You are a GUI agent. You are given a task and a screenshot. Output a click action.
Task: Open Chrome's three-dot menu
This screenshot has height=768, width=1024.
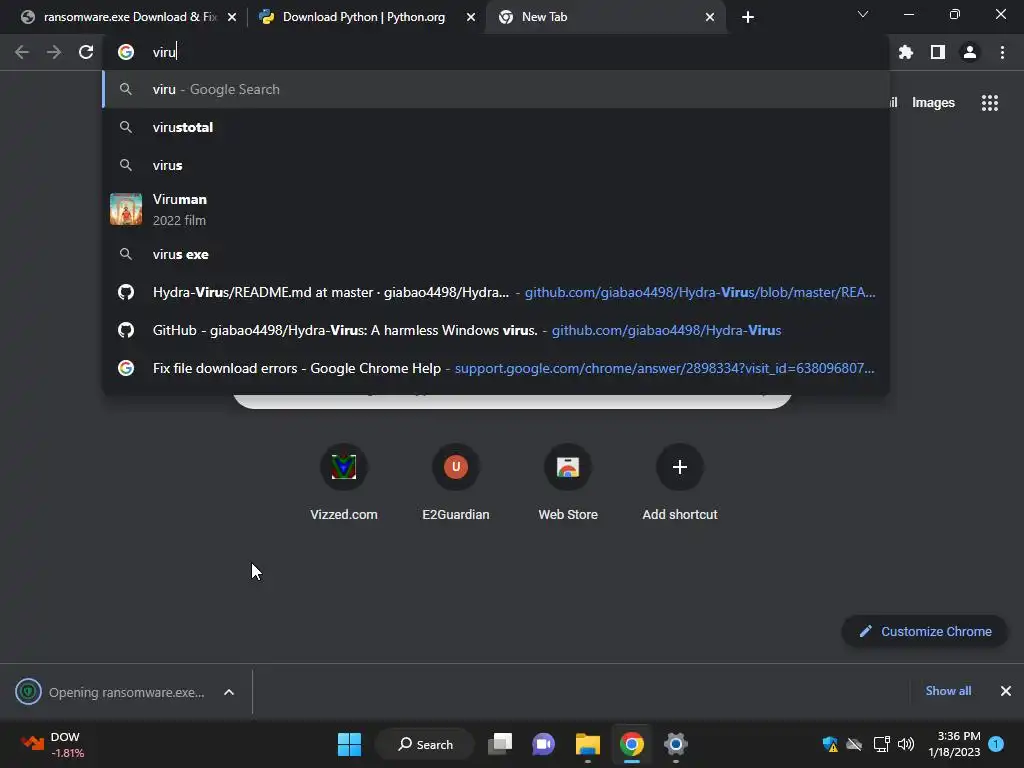1002,52
